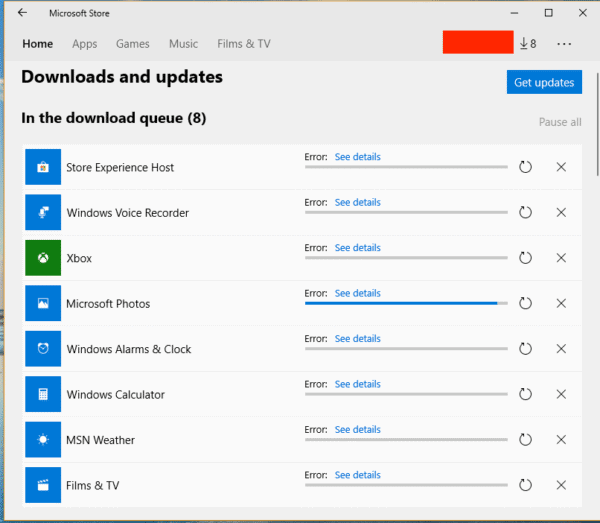
Task: Retry download for Store Experience Host
Action: point(525,167)
